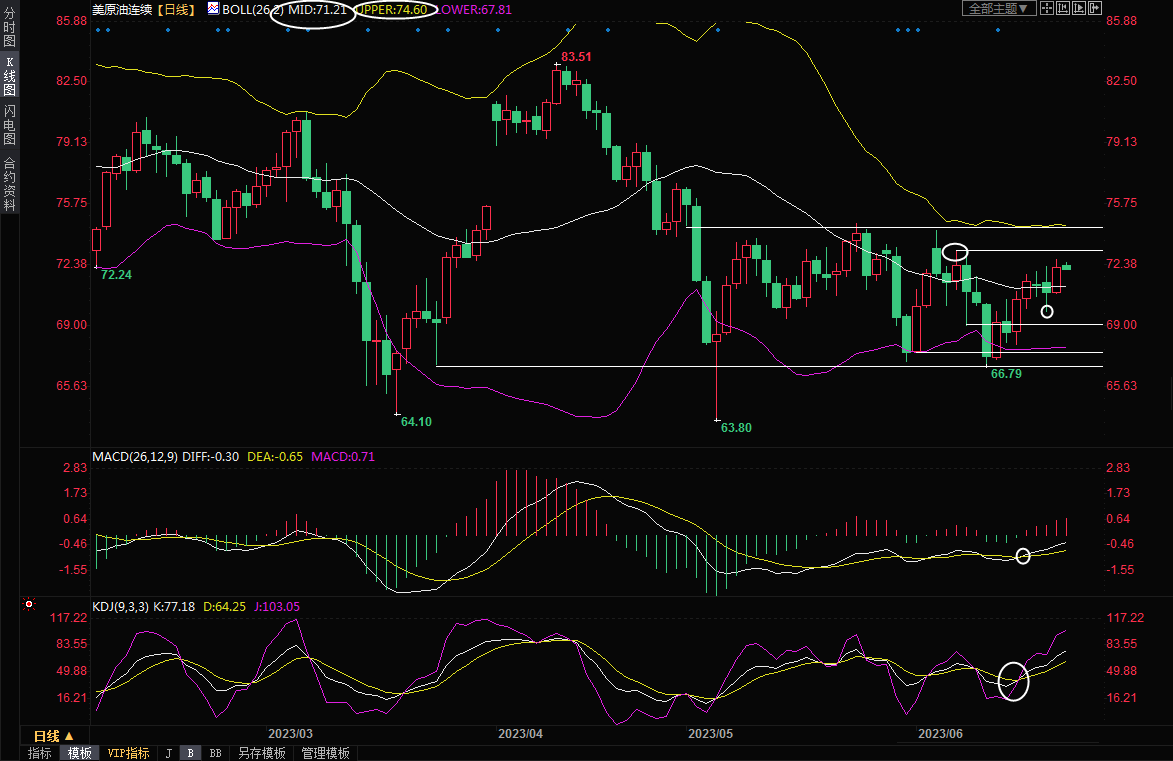Screen dimensions: 1173x761
Task: Expand the 日线 period selector
Action: pos(55,736)
